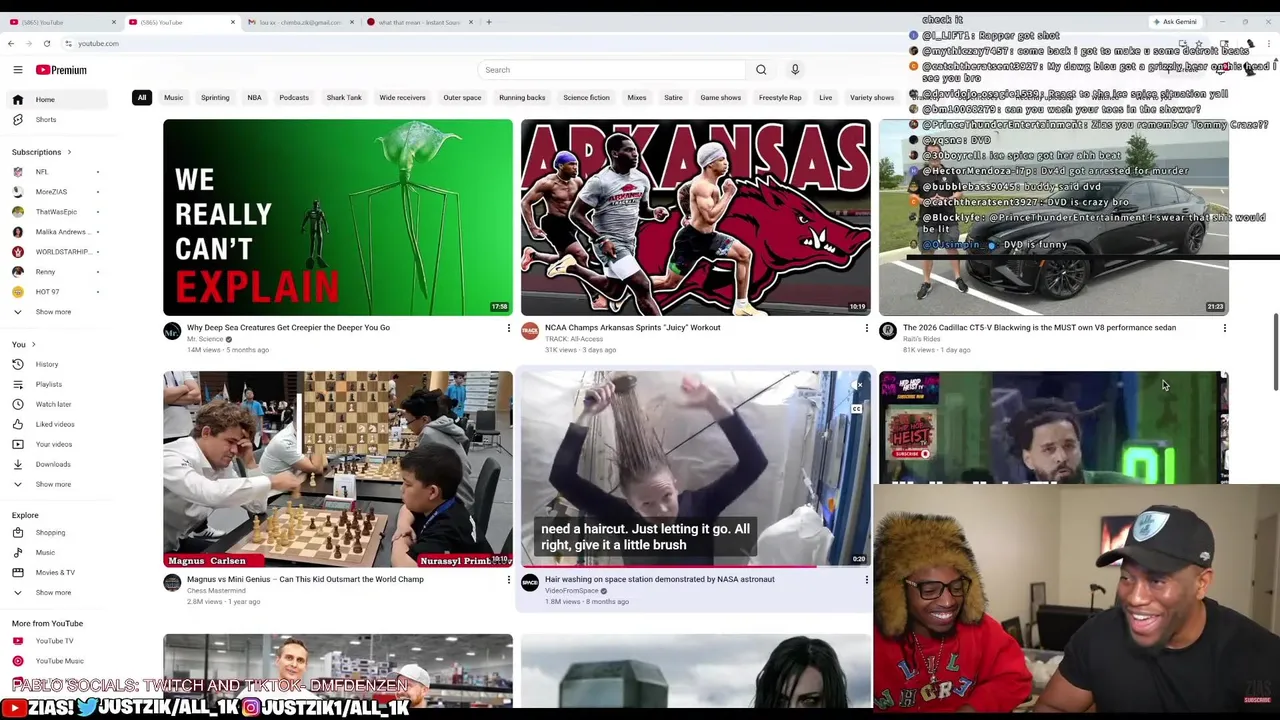Open a new browser tab
1280x720 pixels.
click(x=489, y=22)
